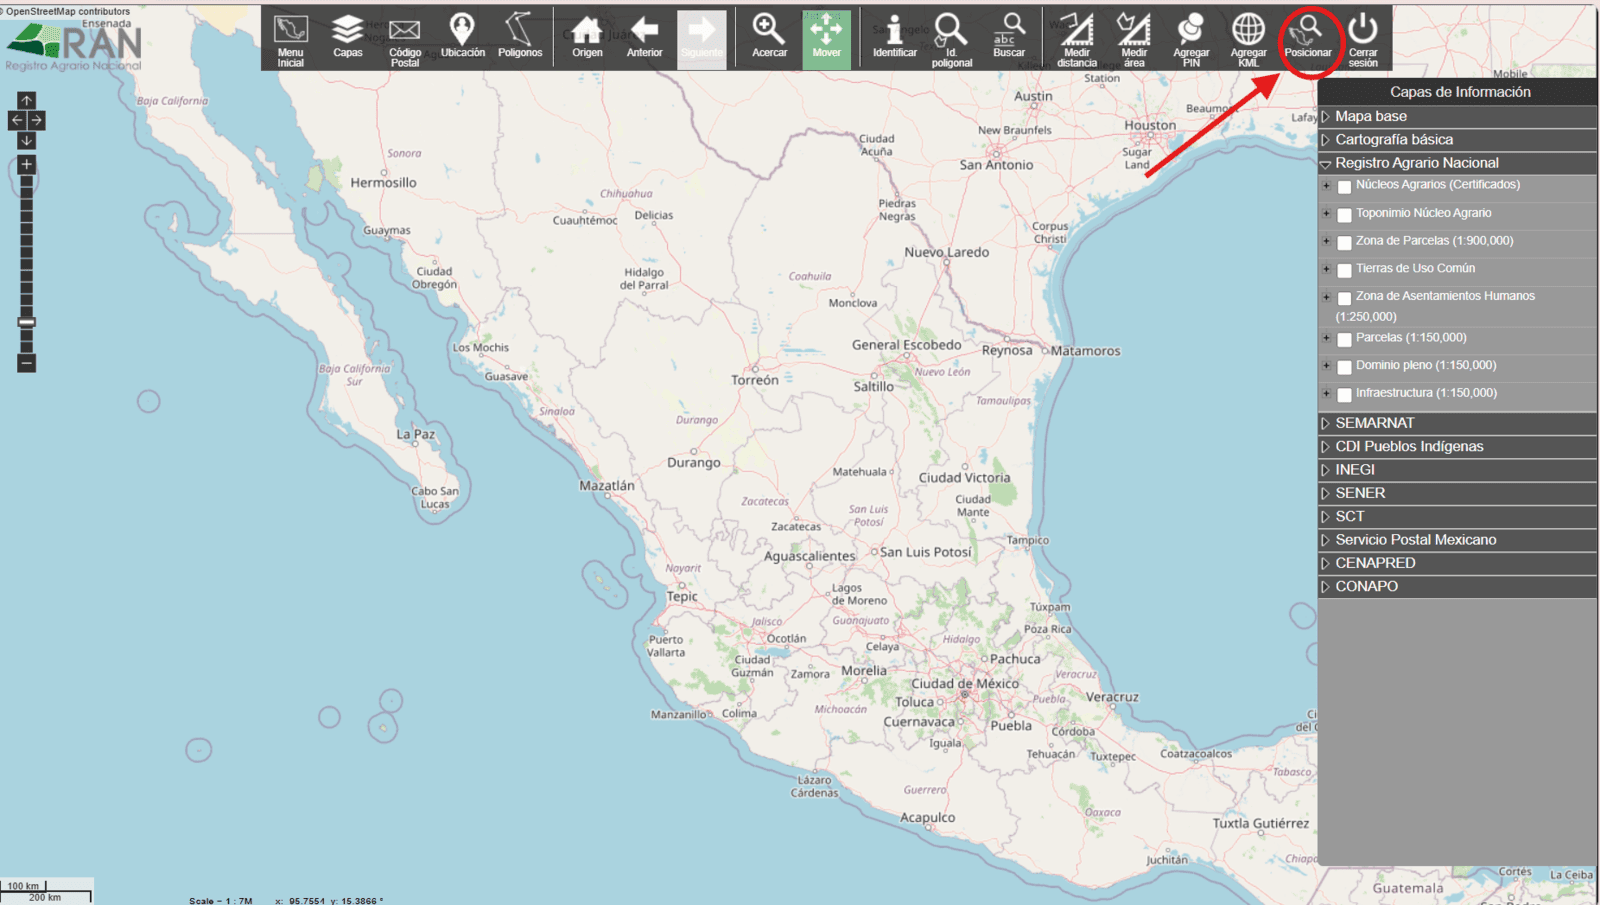
Task: Toggle Parcelas (1:150,000) layer checkbox
Action: (1345, 340)
